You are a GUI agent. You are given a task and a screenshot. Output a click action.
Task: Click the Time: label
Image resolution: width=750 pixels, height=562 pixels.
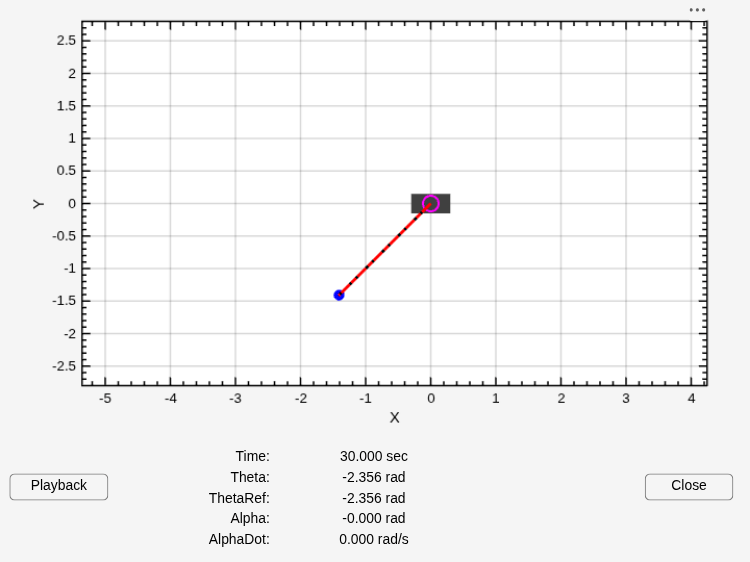pyautogui.click(x=253, y=456)
